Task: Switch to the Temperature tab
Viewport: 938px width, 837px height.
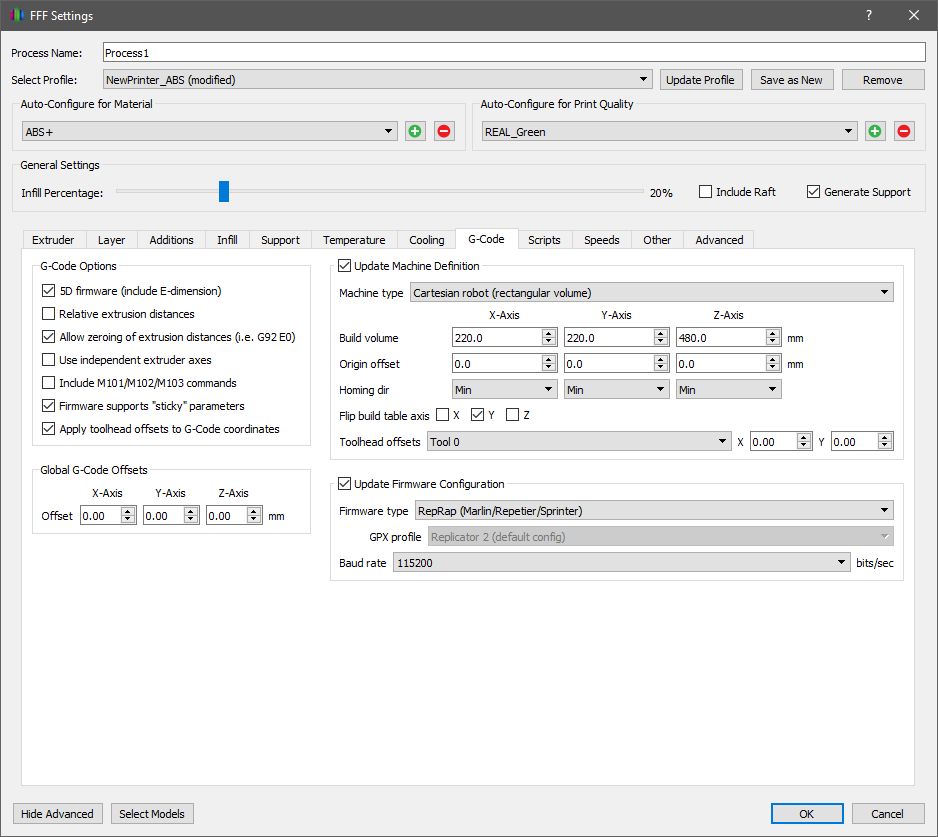Action: 354,240
